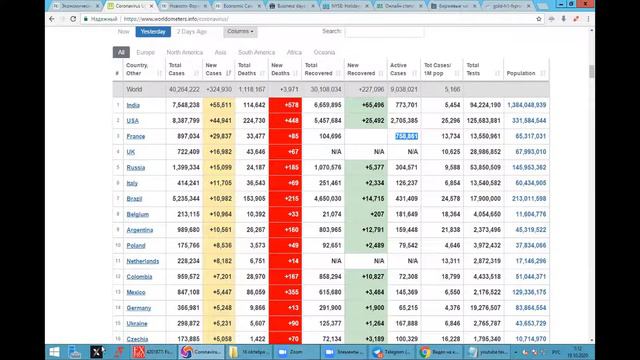Click the system tray clock
The height and width of the screenshot is (360, 640).
click(578, 352)
